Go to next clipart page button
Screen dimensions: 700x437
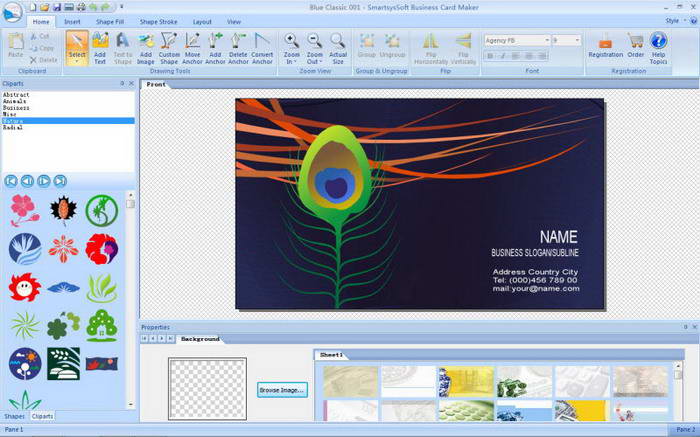44,181
